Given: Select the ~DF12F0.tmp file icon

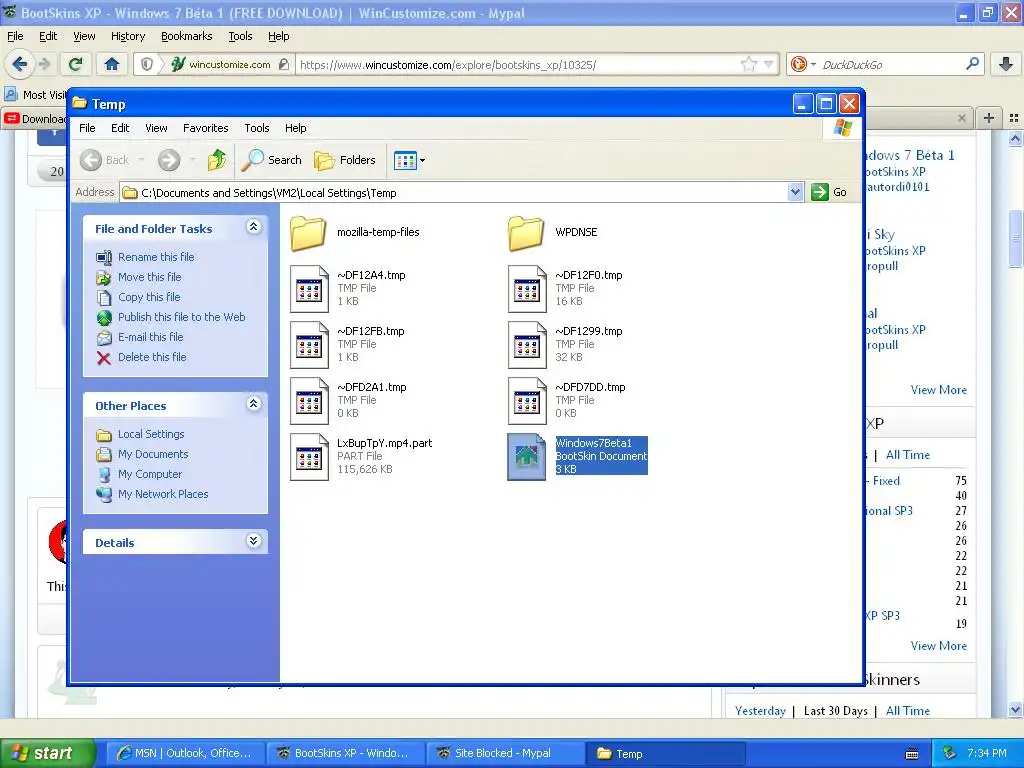Looking at the screenshot, I should pos(527,289).
